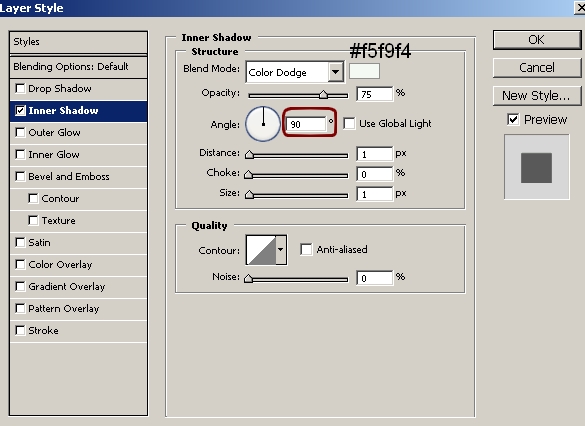
Task: Tick the Inner Glow checkbox
Action: [x=20, y=154]
